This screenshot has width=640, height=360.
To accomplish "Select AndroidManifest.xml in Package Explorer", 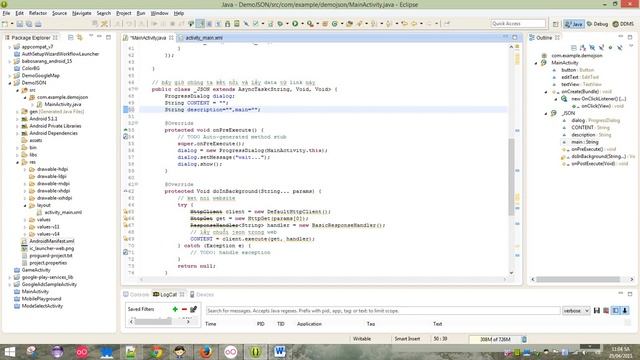I will [x=51, y=241].
